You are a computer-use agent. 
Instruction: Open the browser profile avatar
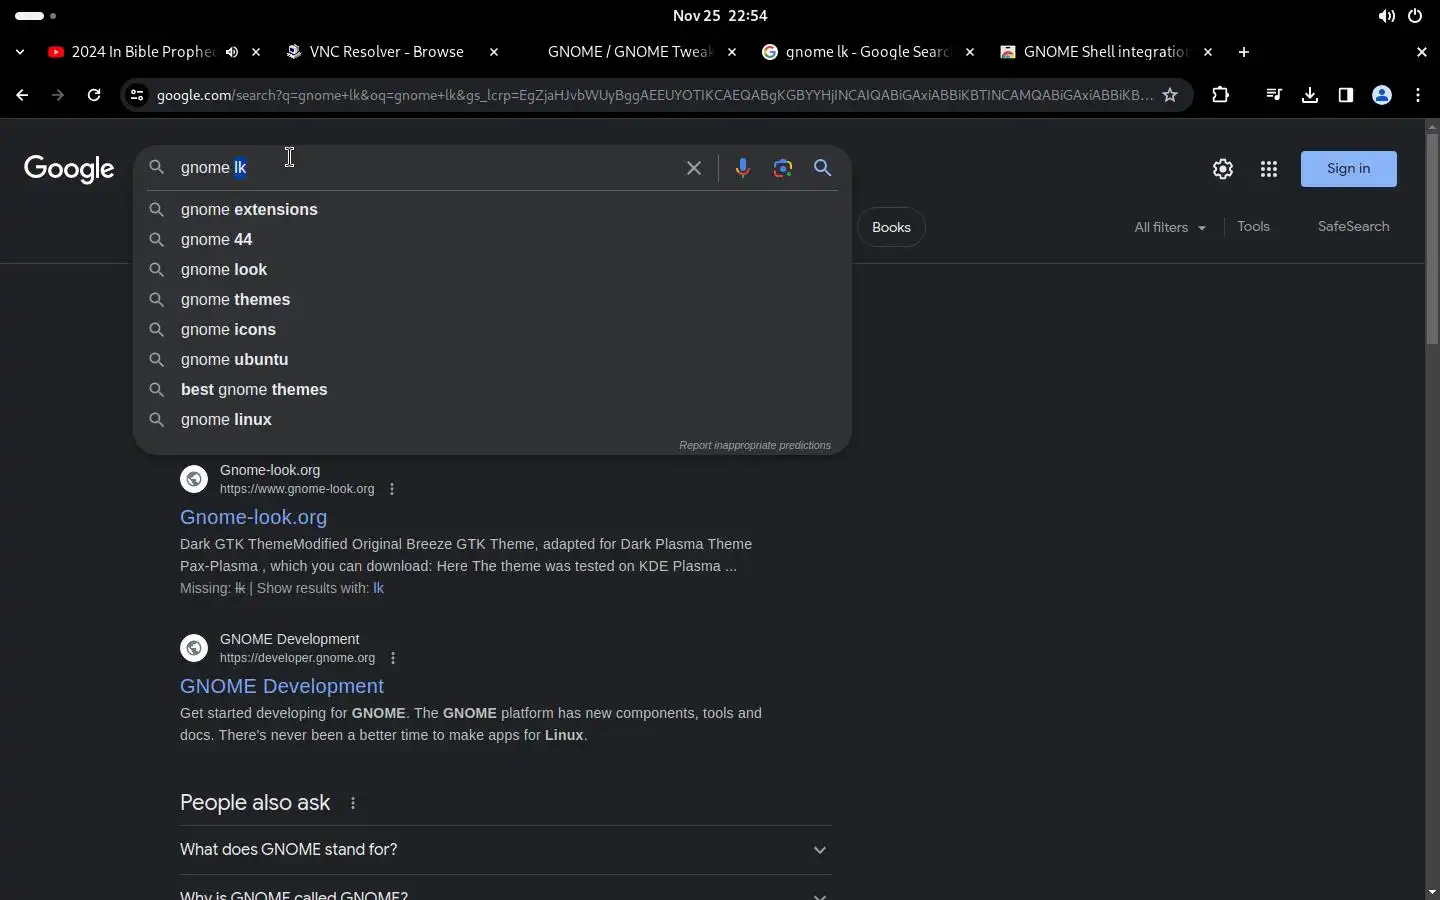pyautogui.click(x=1382, y=95)
